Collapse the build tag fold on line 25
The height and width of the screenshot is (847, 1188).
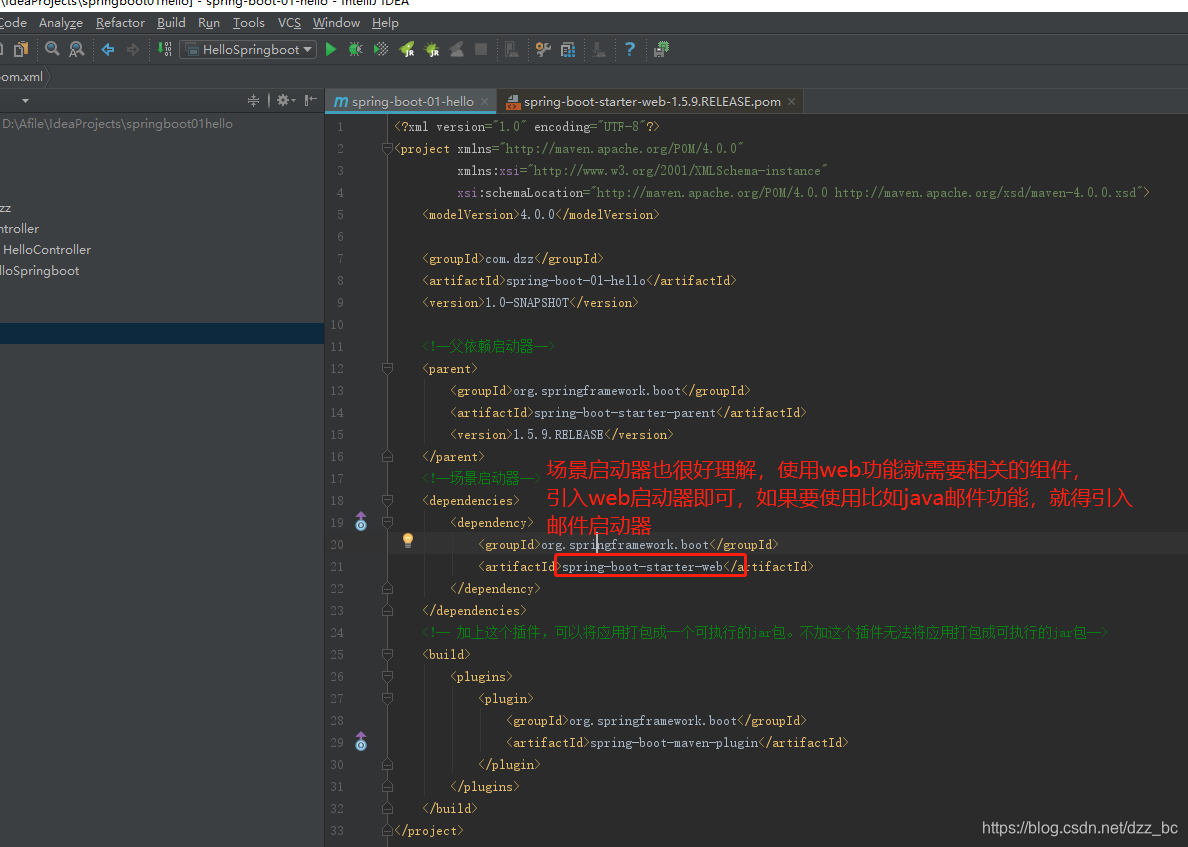387,654
